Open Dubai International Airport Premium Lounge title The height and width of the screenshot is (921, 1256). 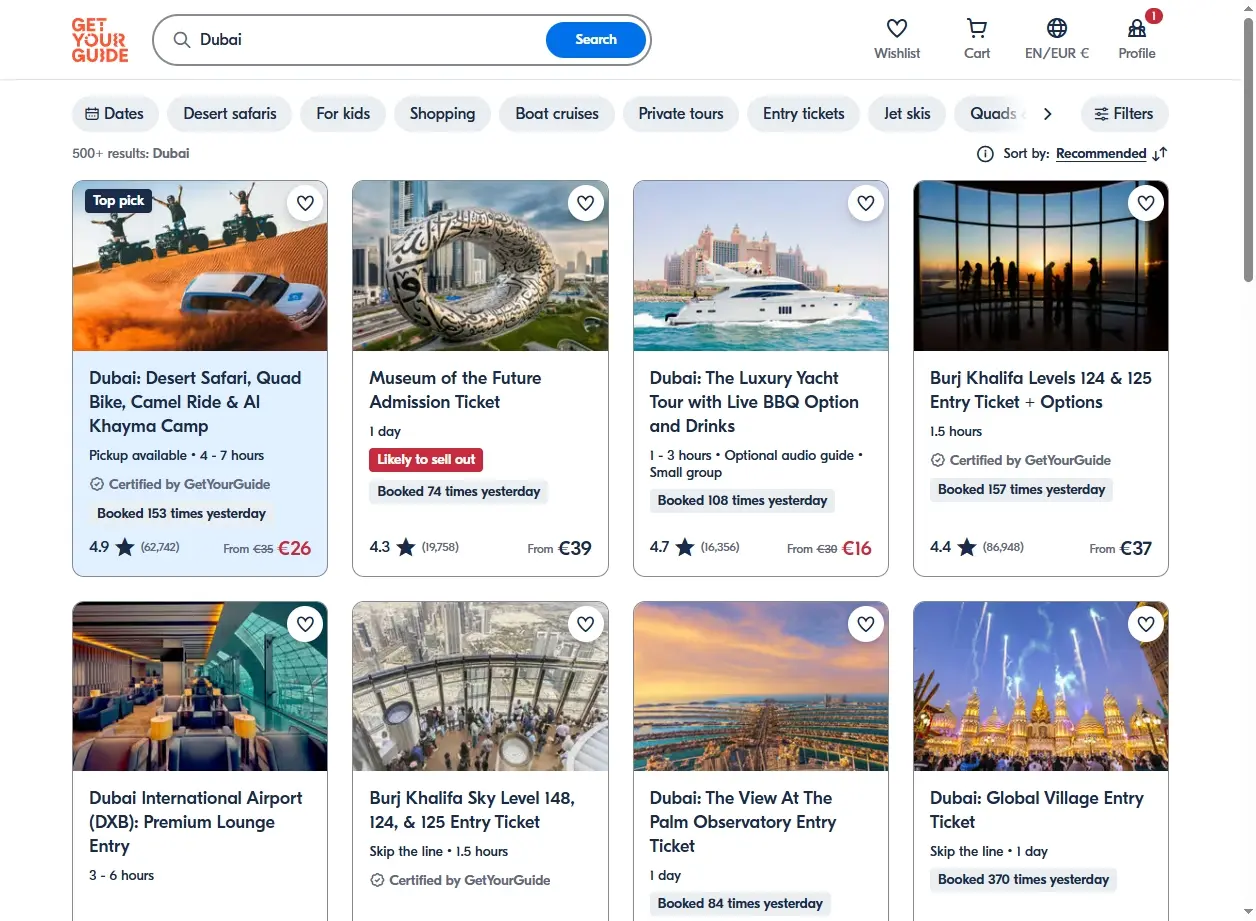196,822
